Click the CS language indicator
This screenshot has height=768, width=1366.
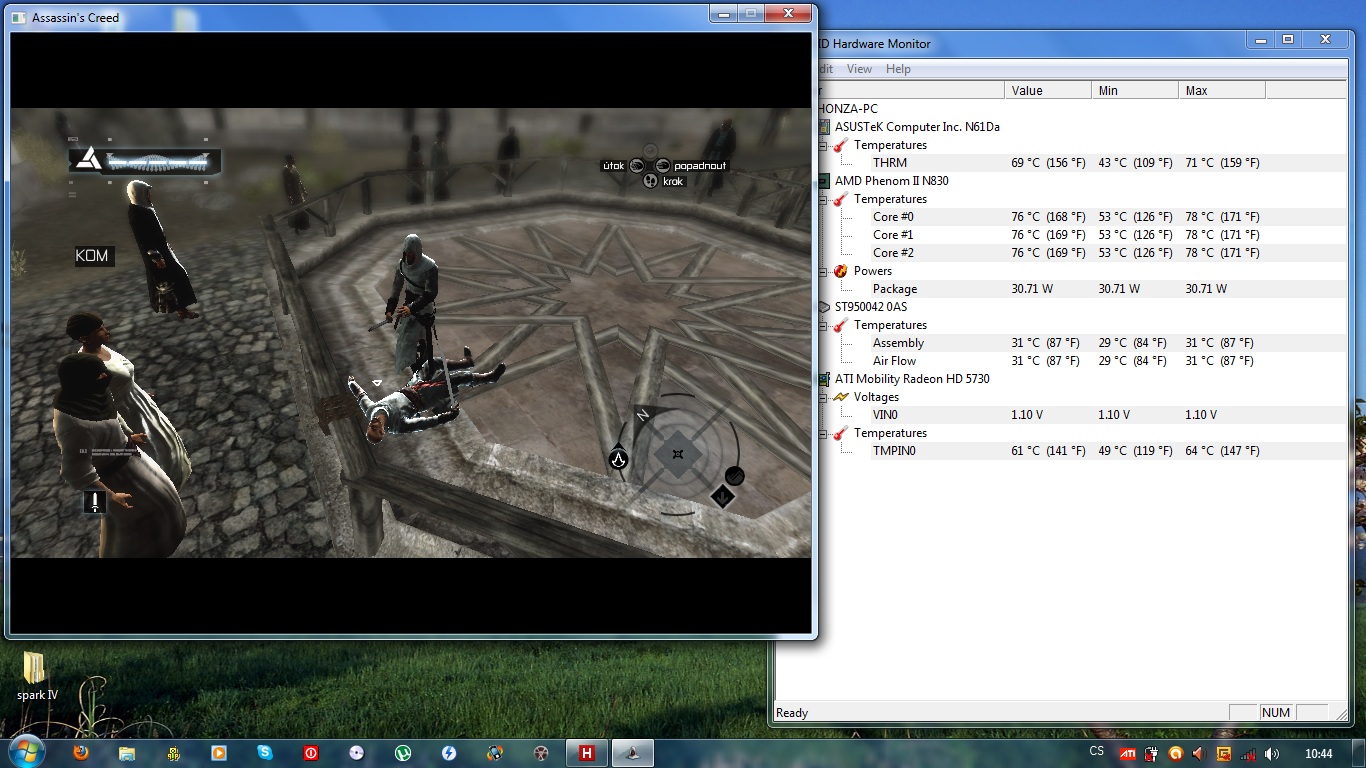1097,752
